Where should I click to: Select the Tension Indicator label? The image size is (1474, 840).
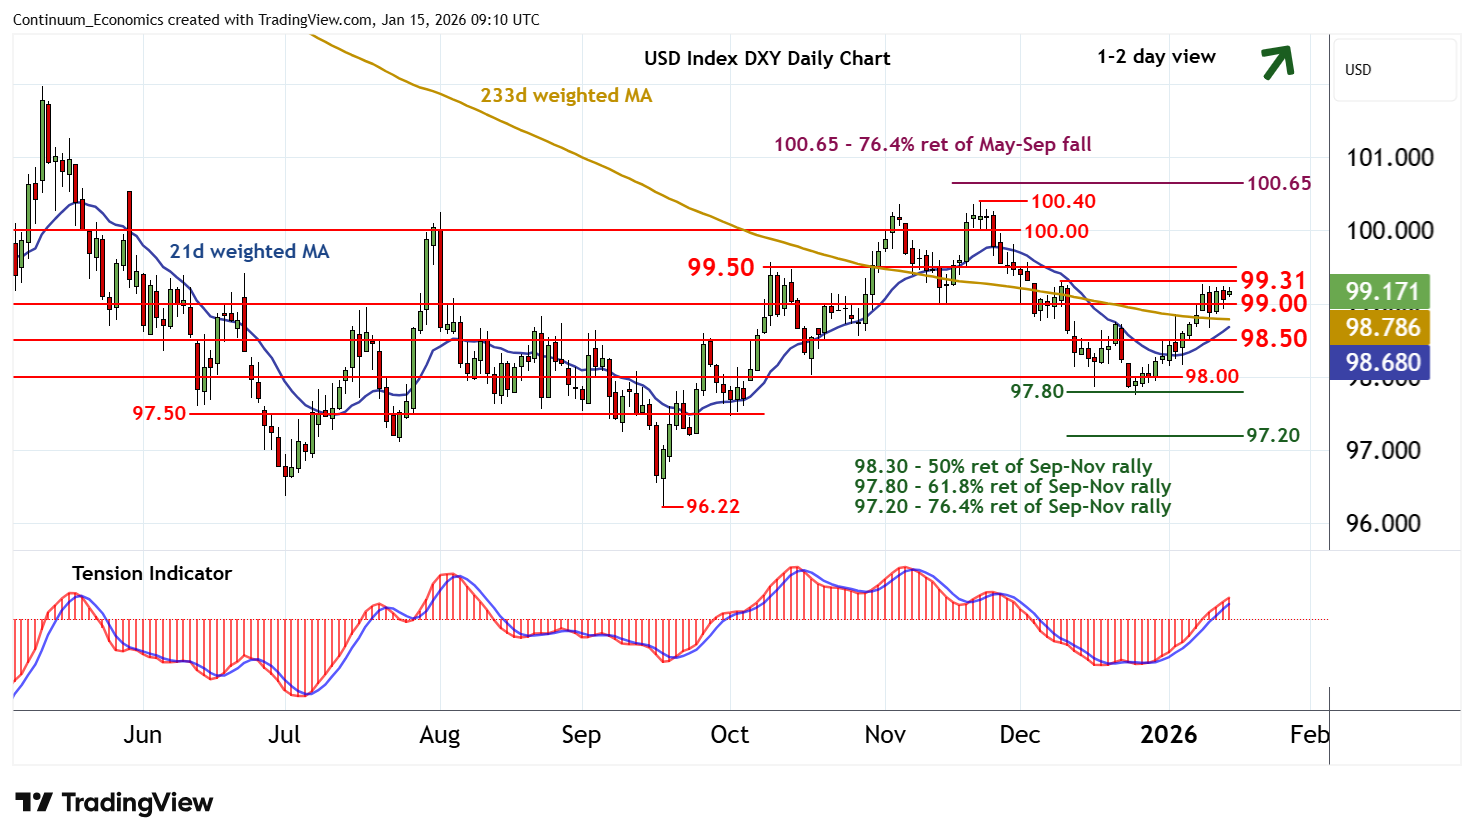pos(152,573)
